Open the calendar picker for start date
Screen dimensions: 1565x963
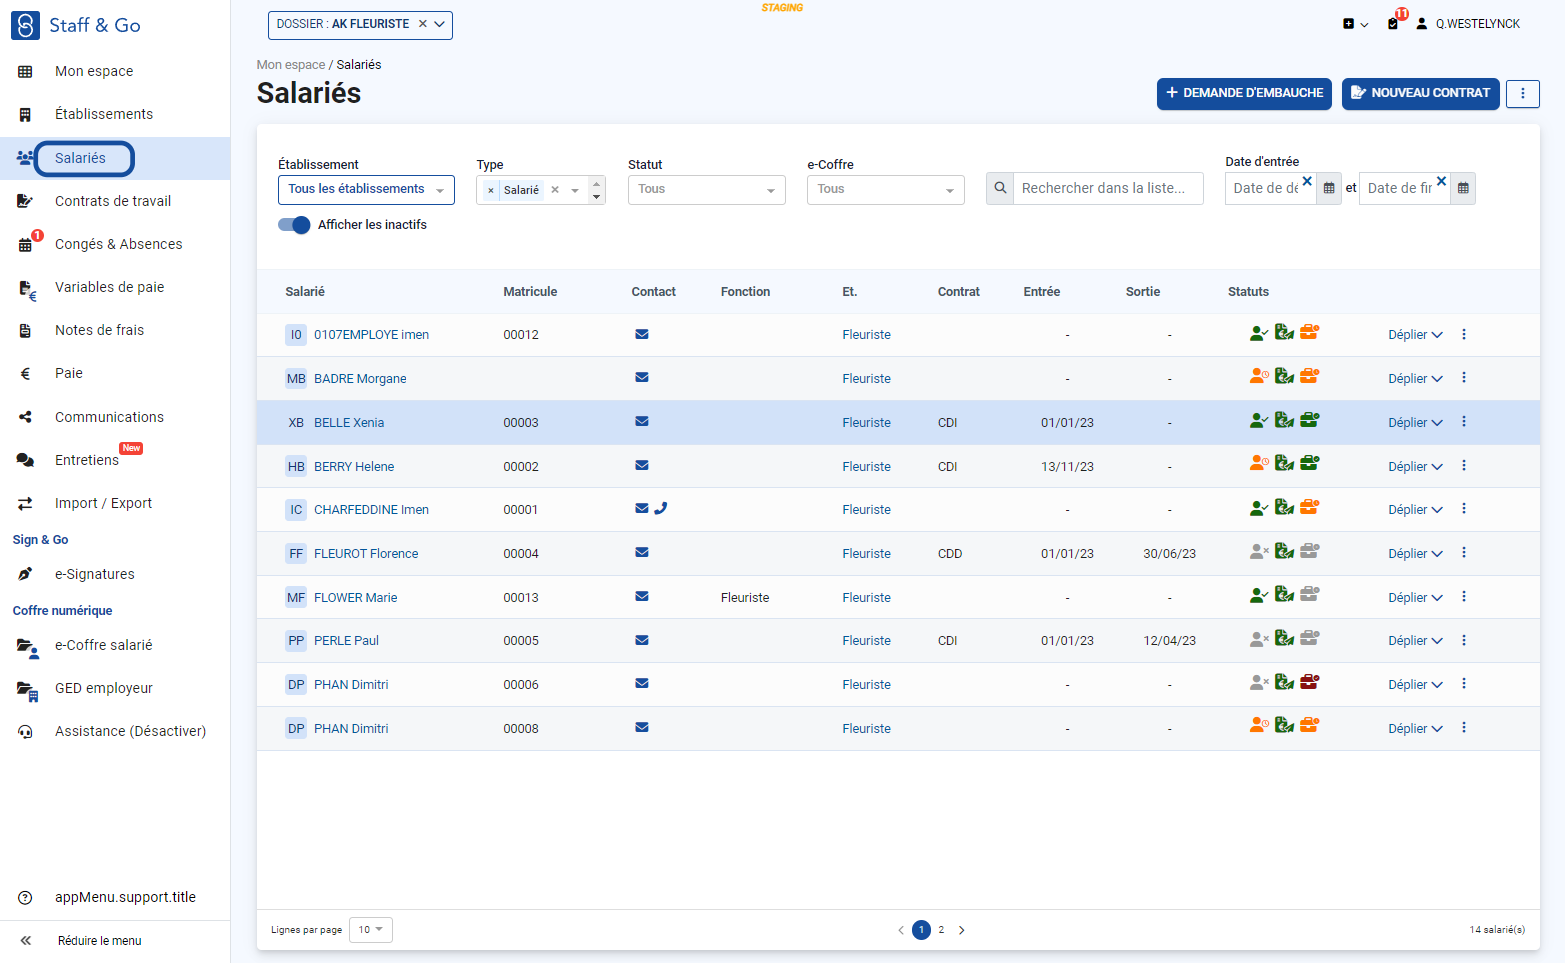click(x=1329, y=188)
